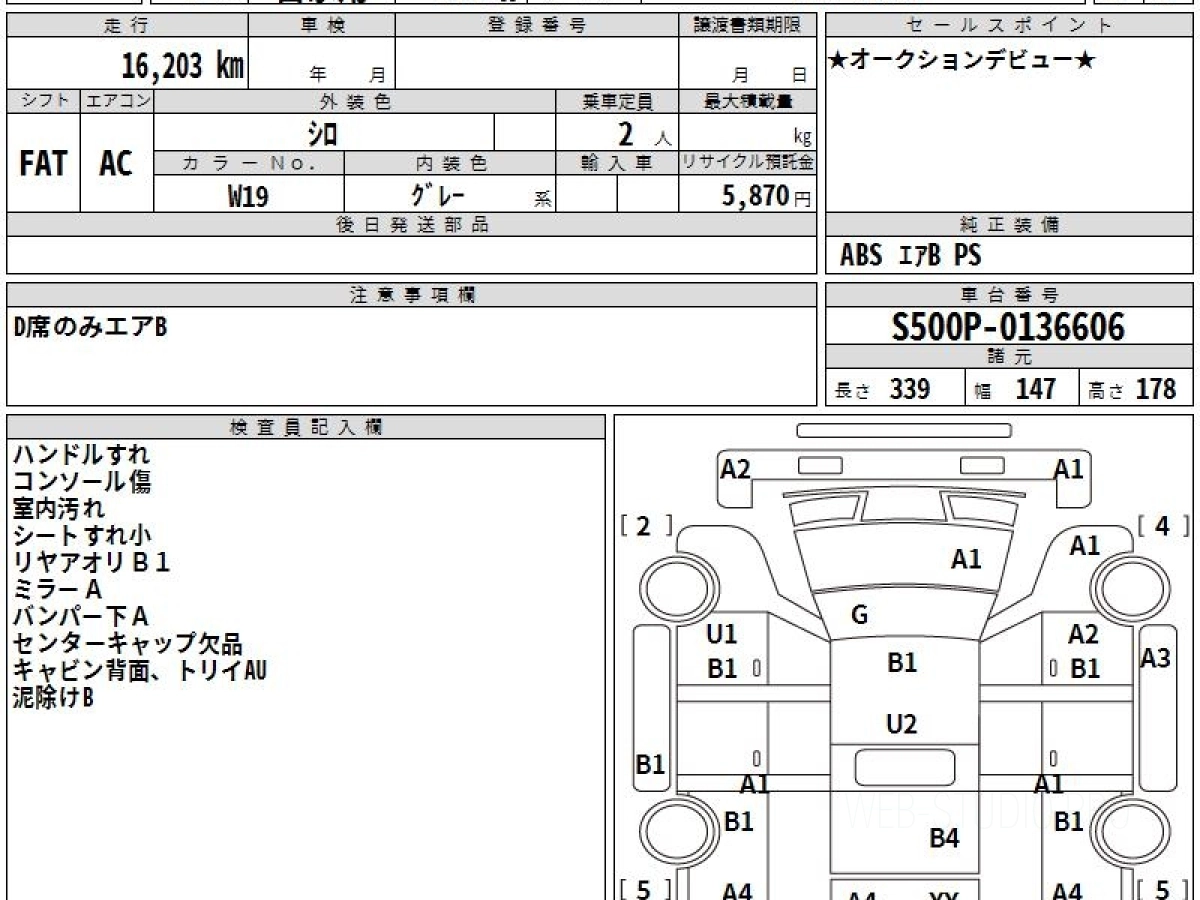This screenshot has height=900, width=1200.
Task: Click the ミラーA note
Action: pyautogui.click(x=58, y=590)
